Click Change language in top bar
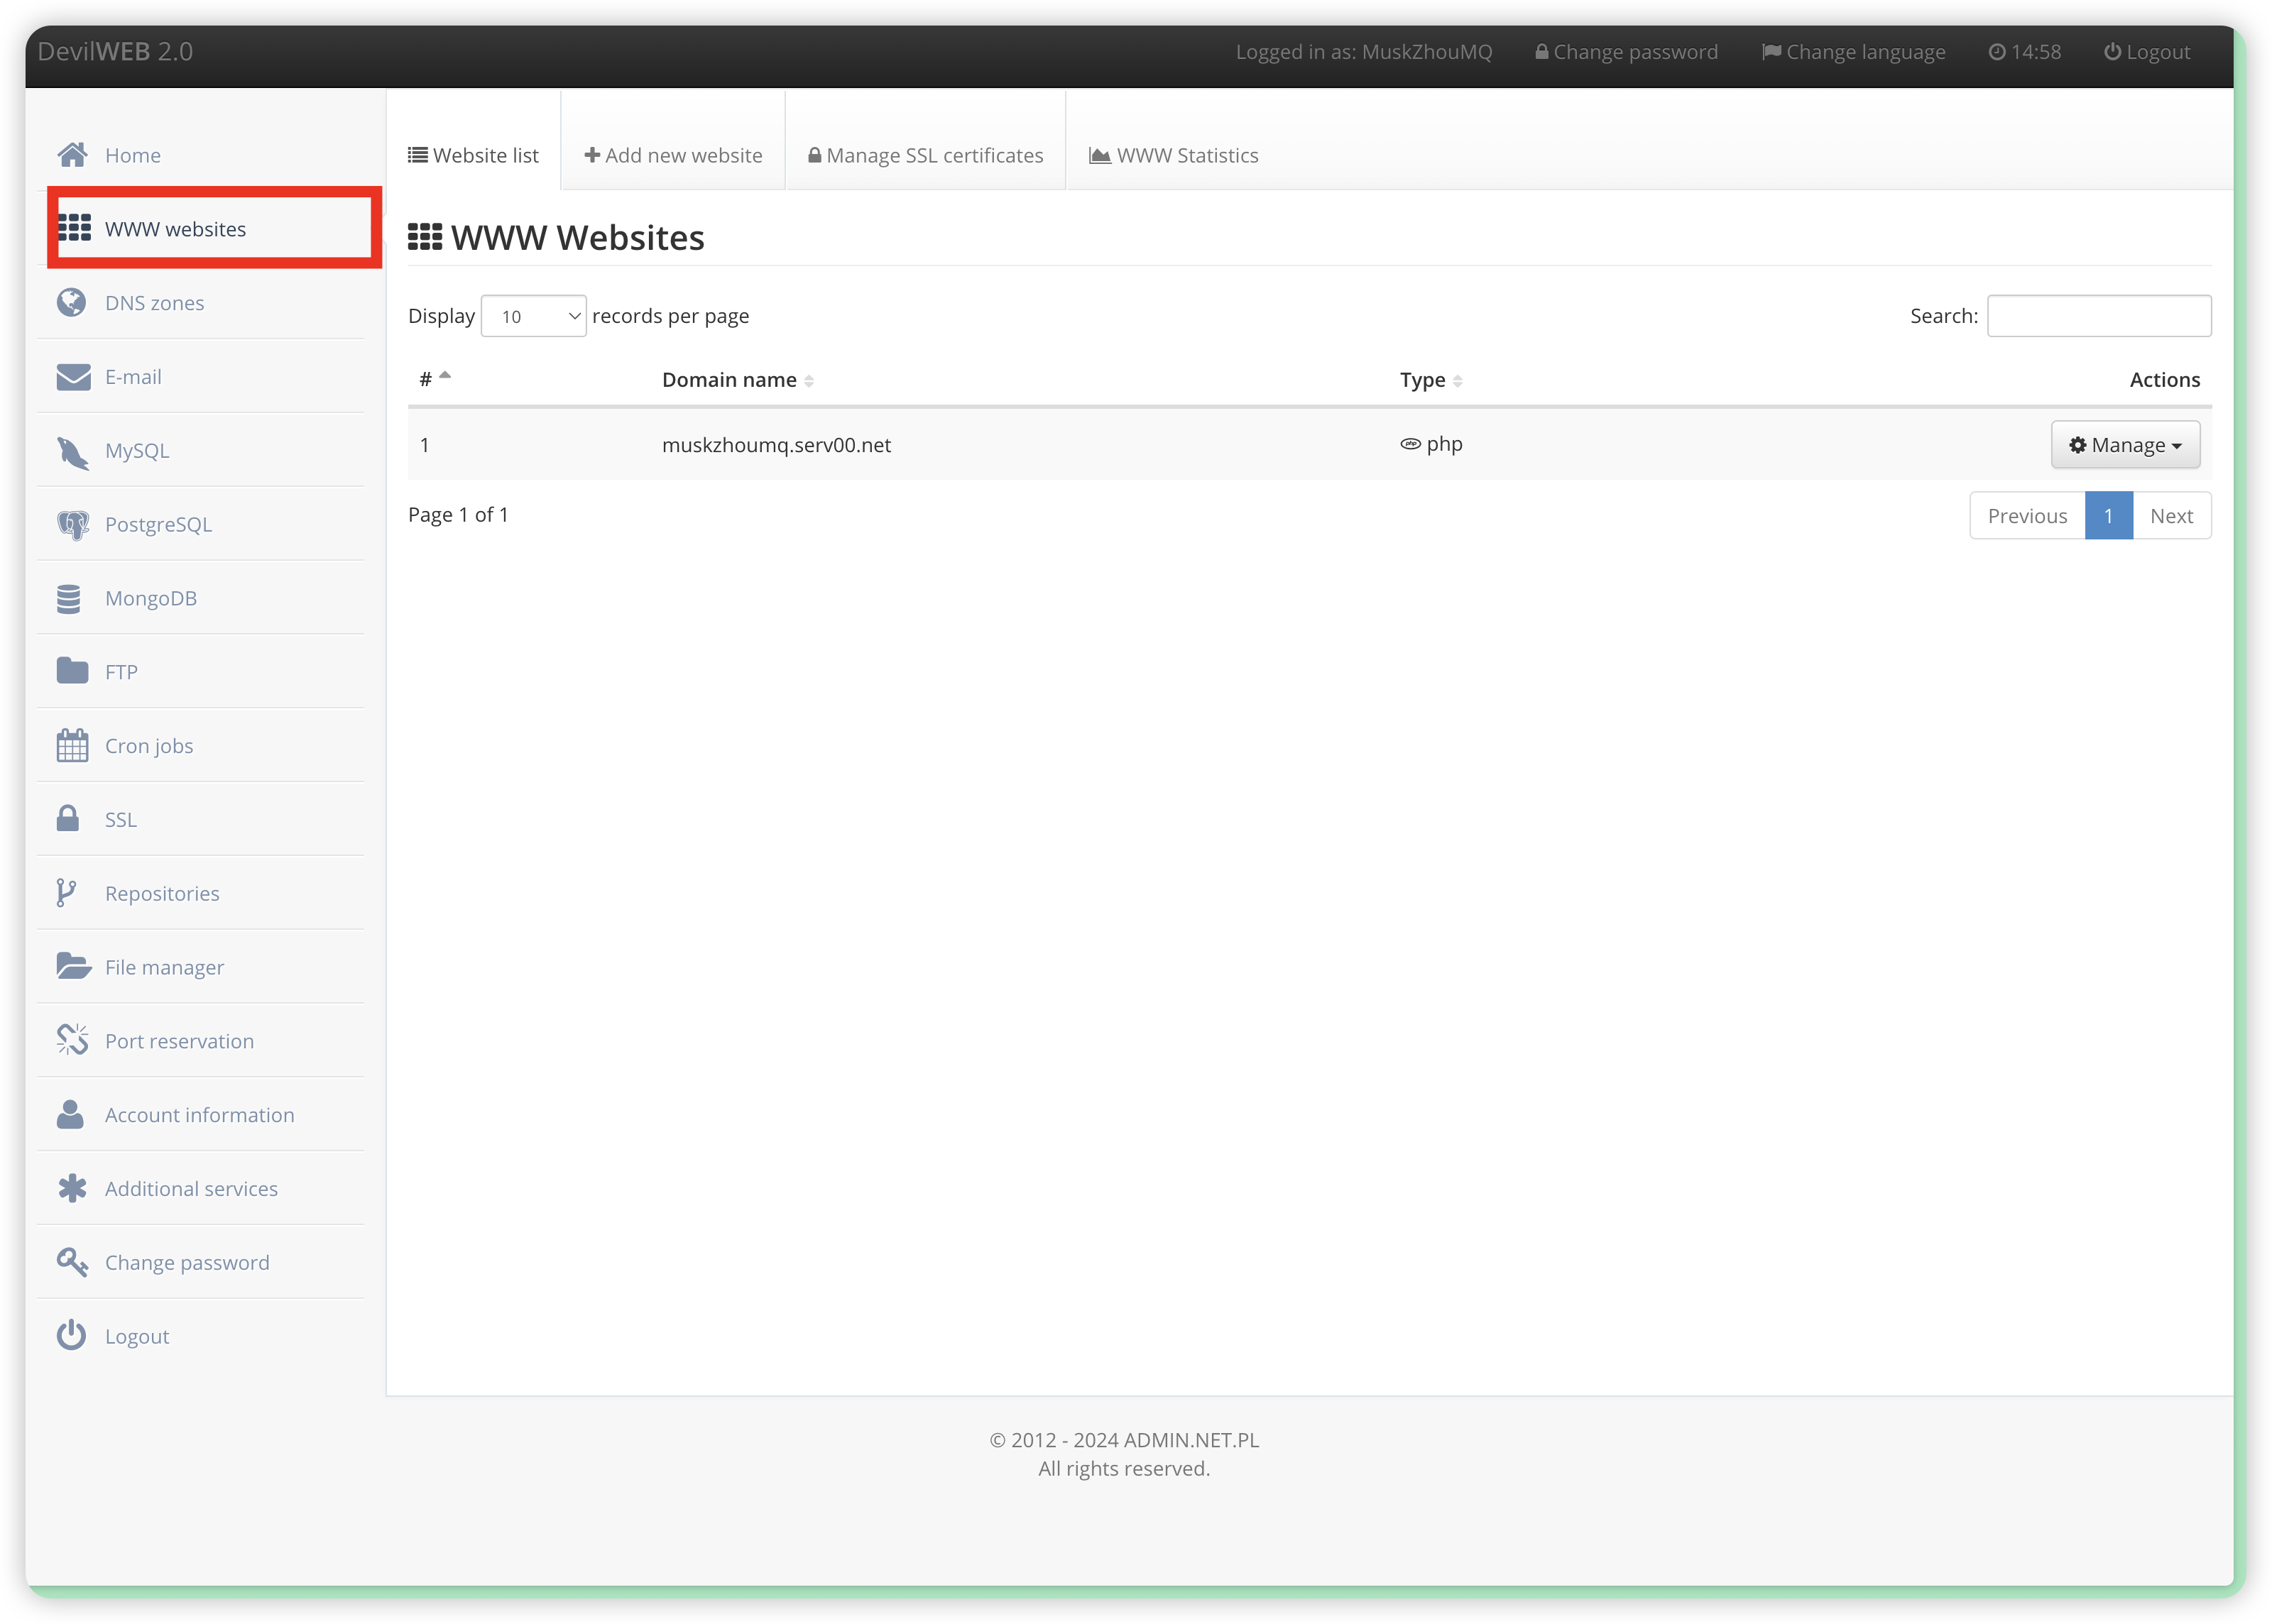This screenshot has width=2272, height=1624. [x=1853, y=52]
